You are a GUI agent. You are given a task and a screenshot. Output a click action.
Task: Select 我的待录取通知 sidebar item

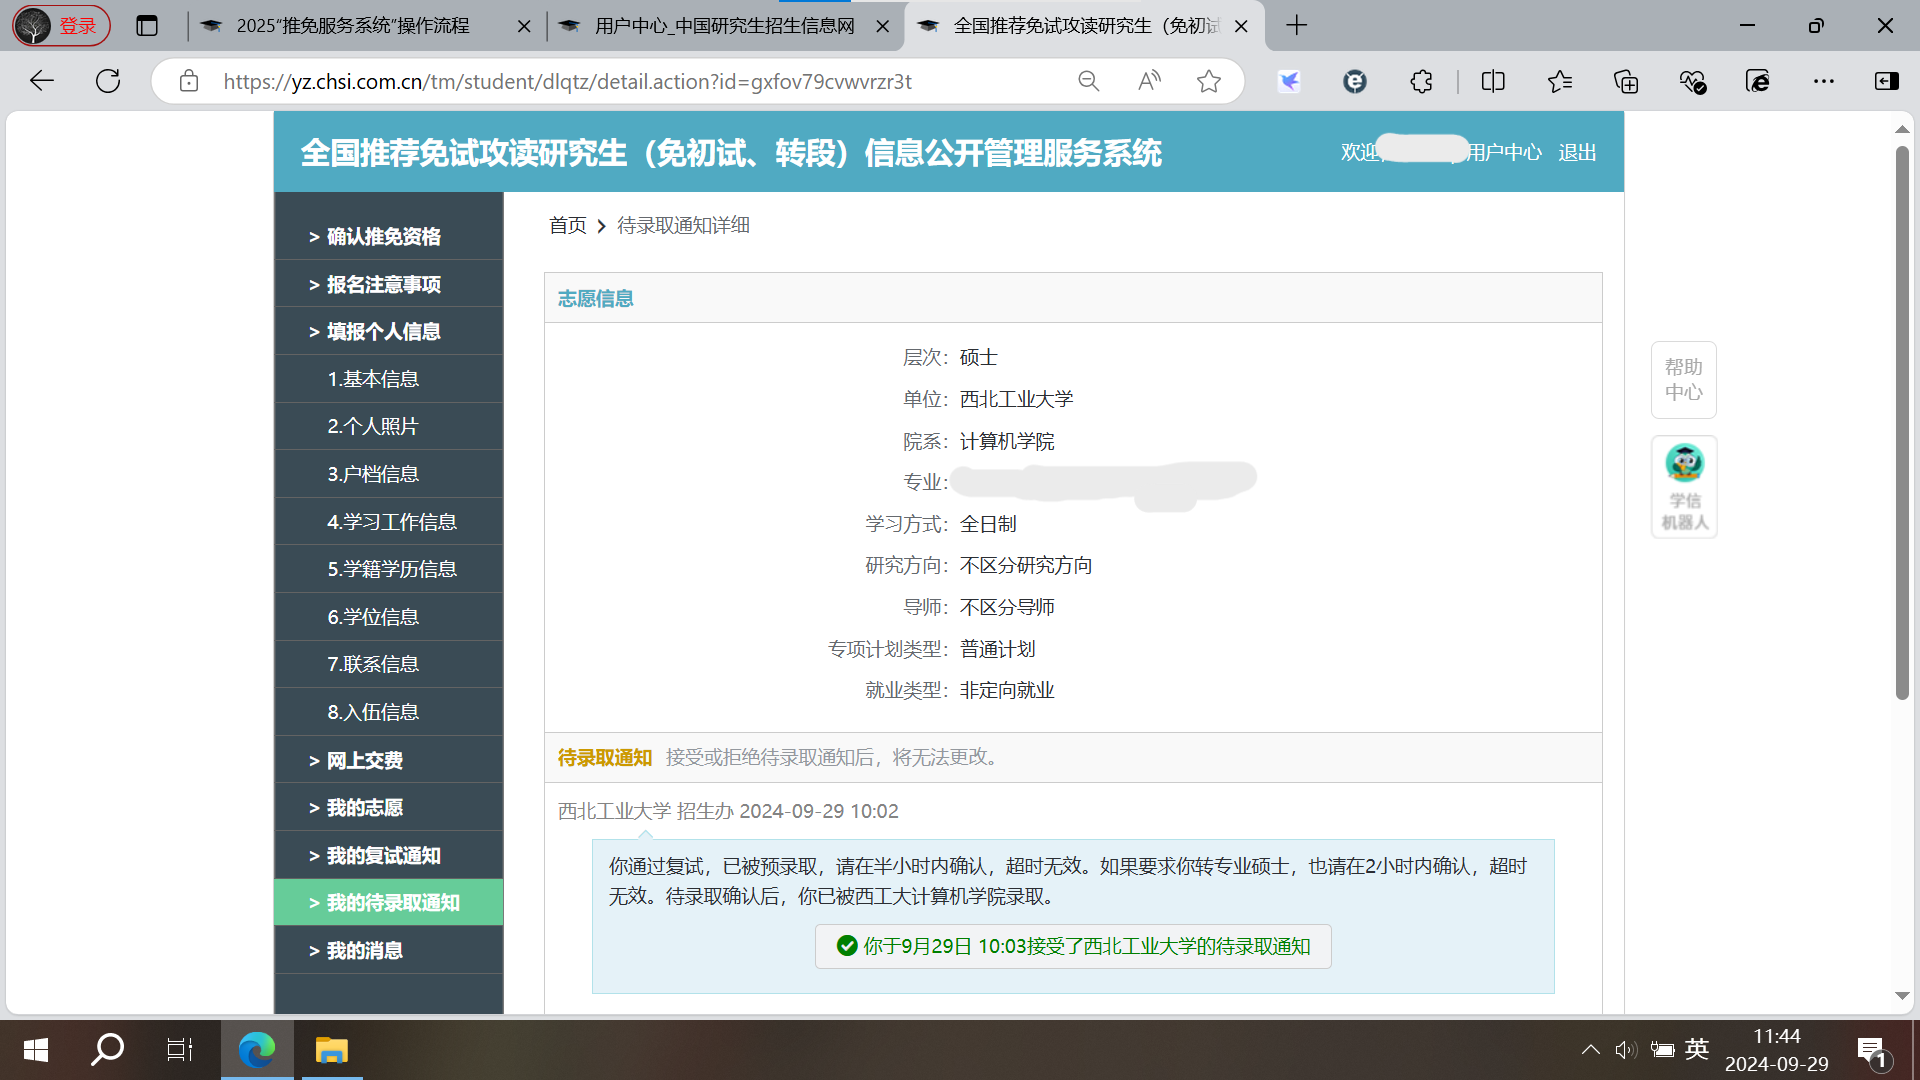coord(389,902)
